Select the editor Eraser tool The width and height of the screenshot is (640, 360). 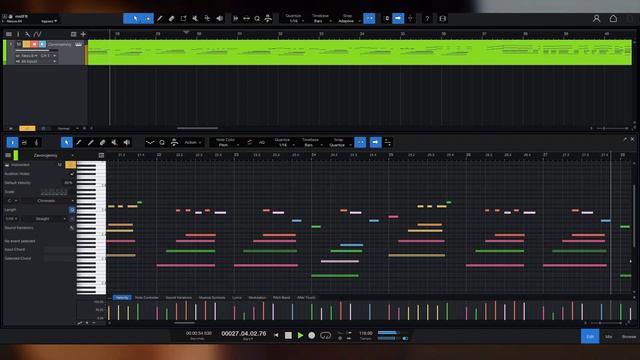click(102, 142)
